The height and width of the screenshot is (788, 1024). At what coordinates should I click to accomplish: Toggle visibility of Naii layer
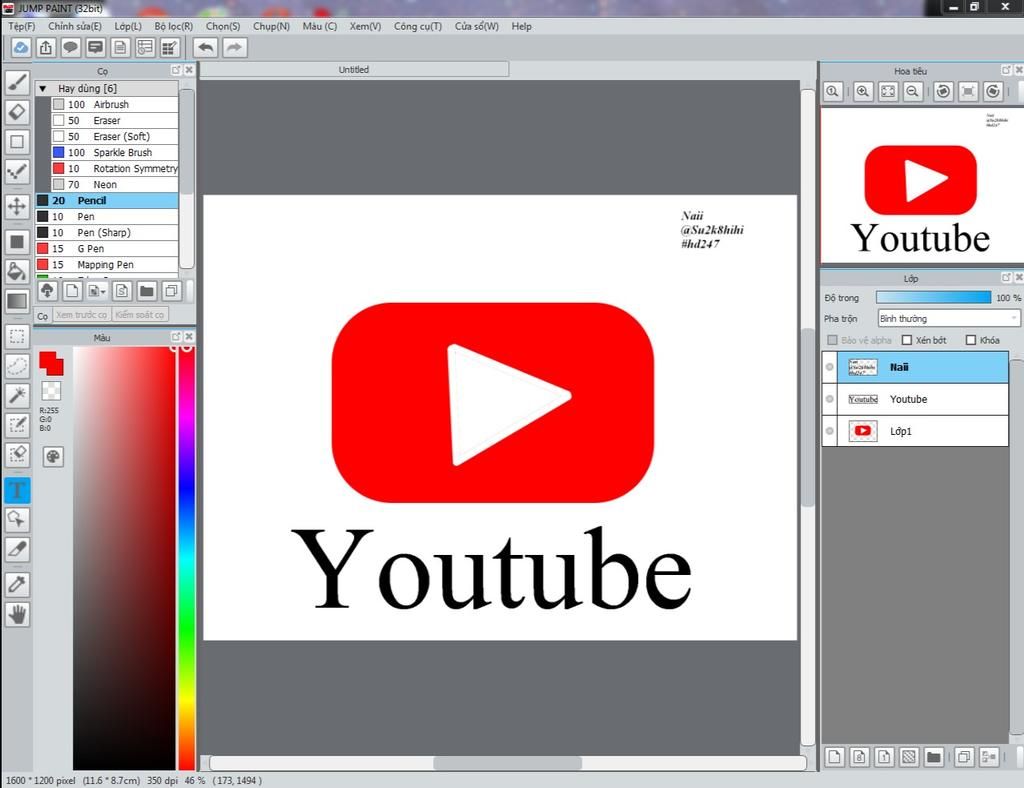click(829, 367)
